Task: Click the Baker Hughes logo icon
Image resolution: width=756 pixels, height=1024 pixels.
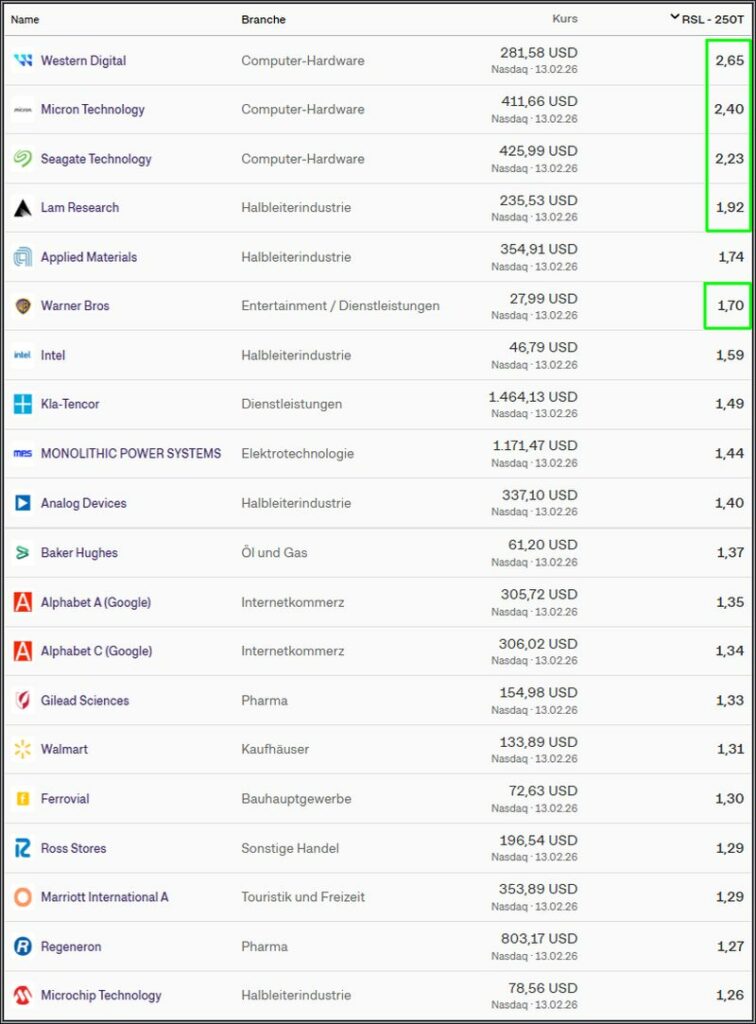Action: click(23, 553)
